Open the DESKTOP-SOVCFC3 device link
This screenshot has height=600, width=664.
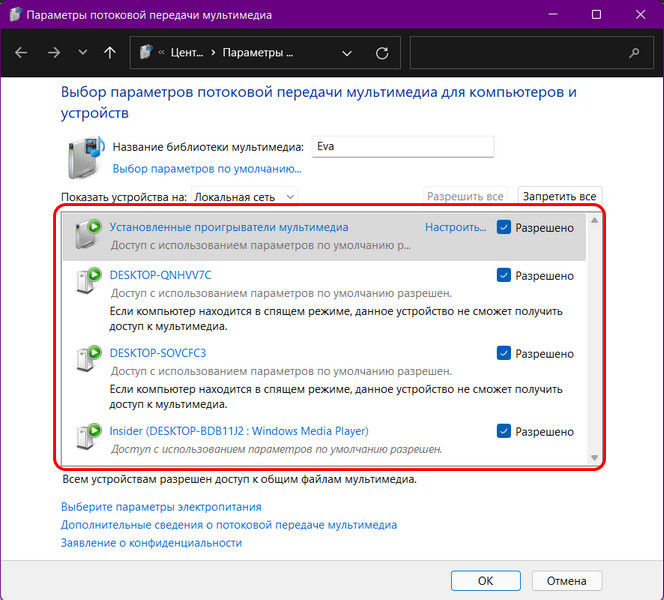click(158, 353)
